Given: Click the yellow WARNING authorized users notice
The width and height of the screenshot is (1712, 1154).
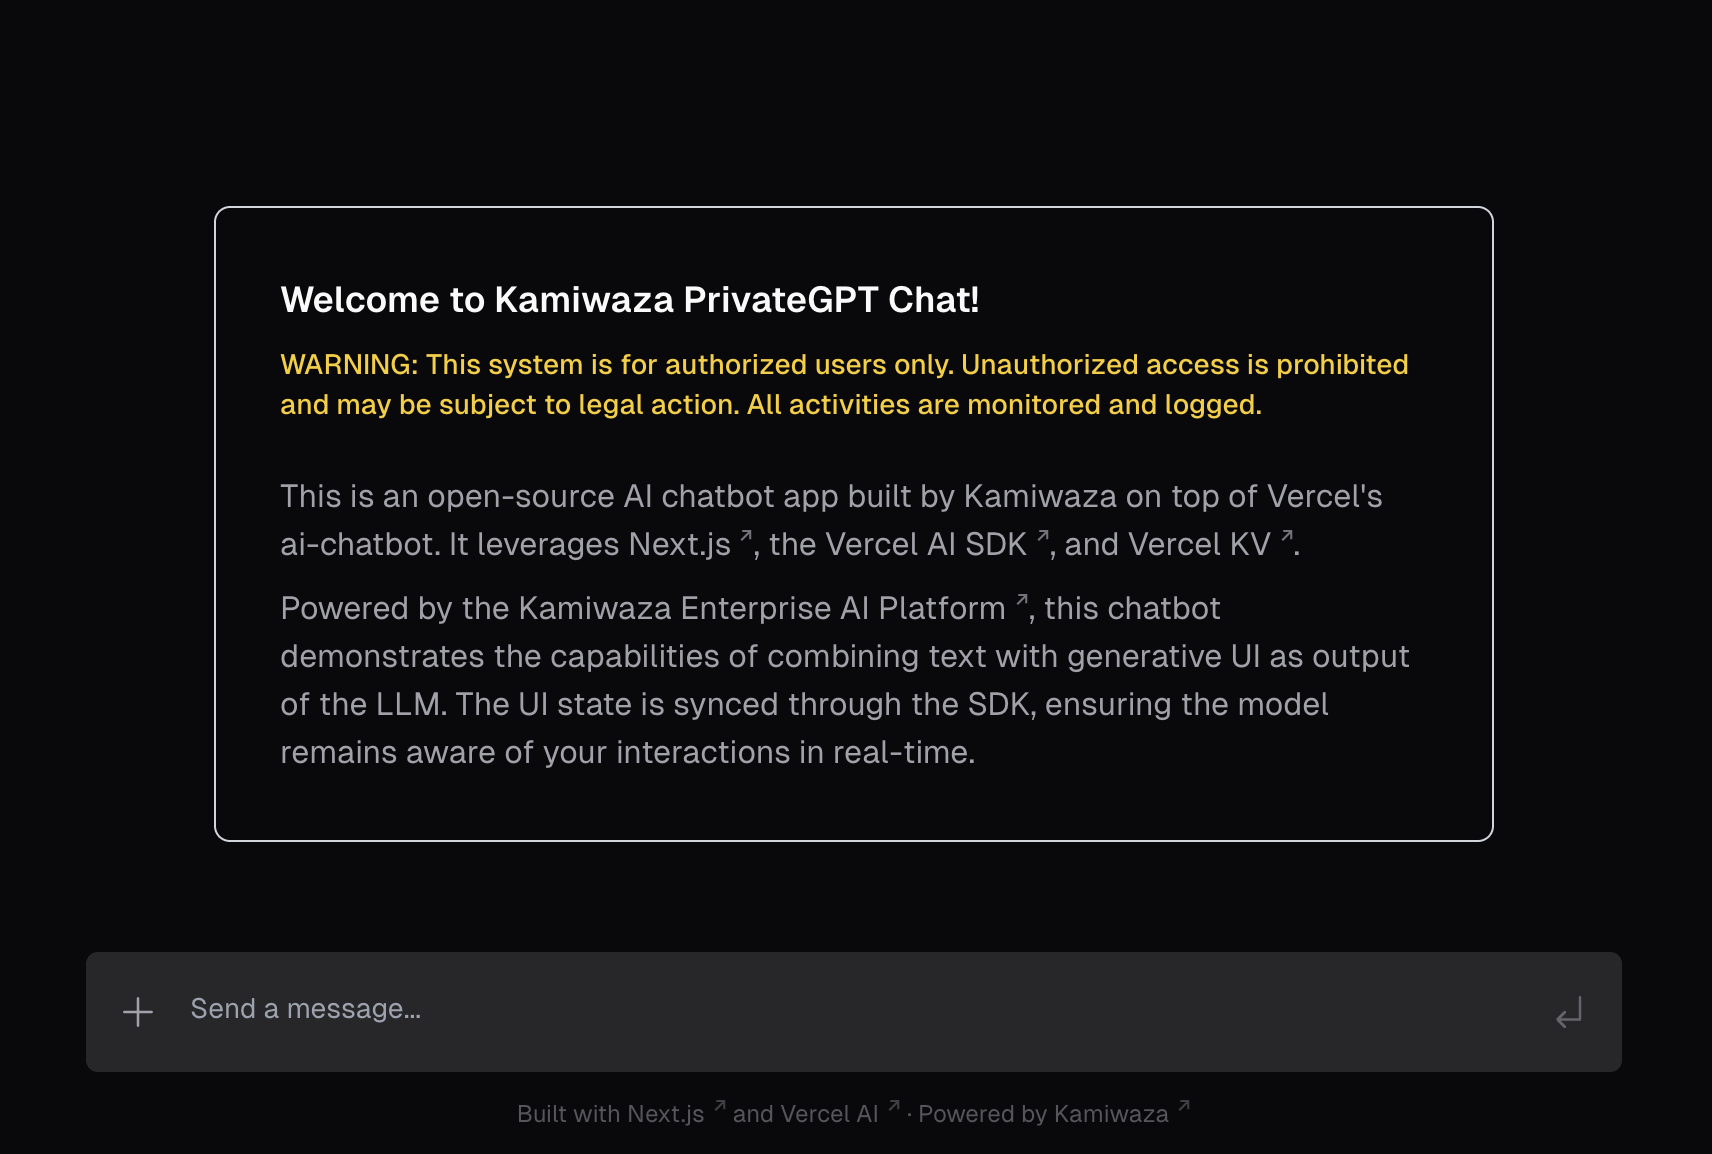Looking at the screenshot, I should click(844, 384).
